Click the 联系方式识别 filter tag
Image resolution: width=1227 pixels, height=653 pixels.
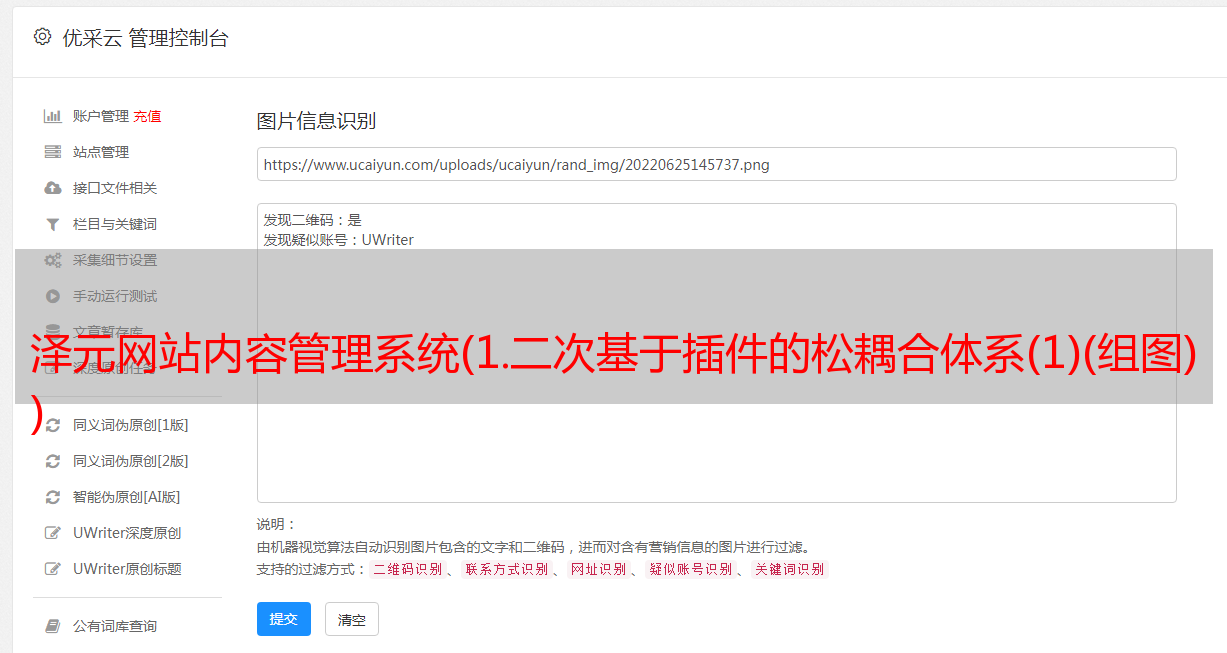[x=506, y=569]
